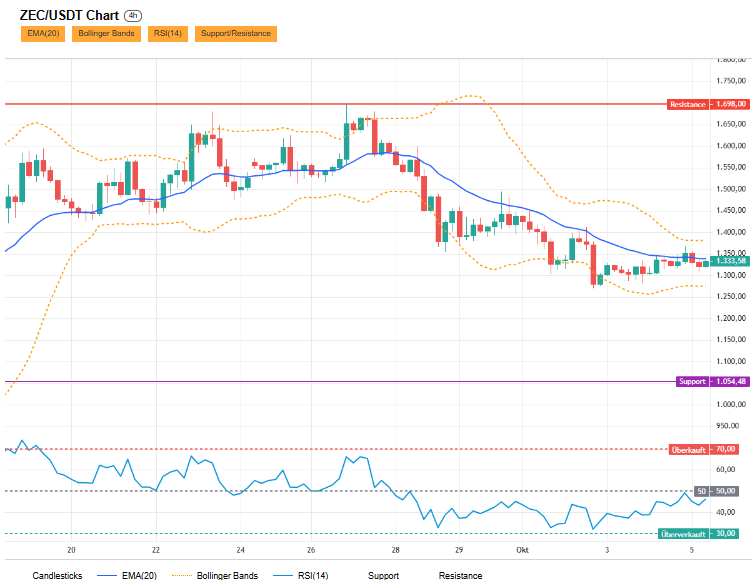Click the RSI(14) indicator tag
The image size is (752, 580).
point(167,34)
